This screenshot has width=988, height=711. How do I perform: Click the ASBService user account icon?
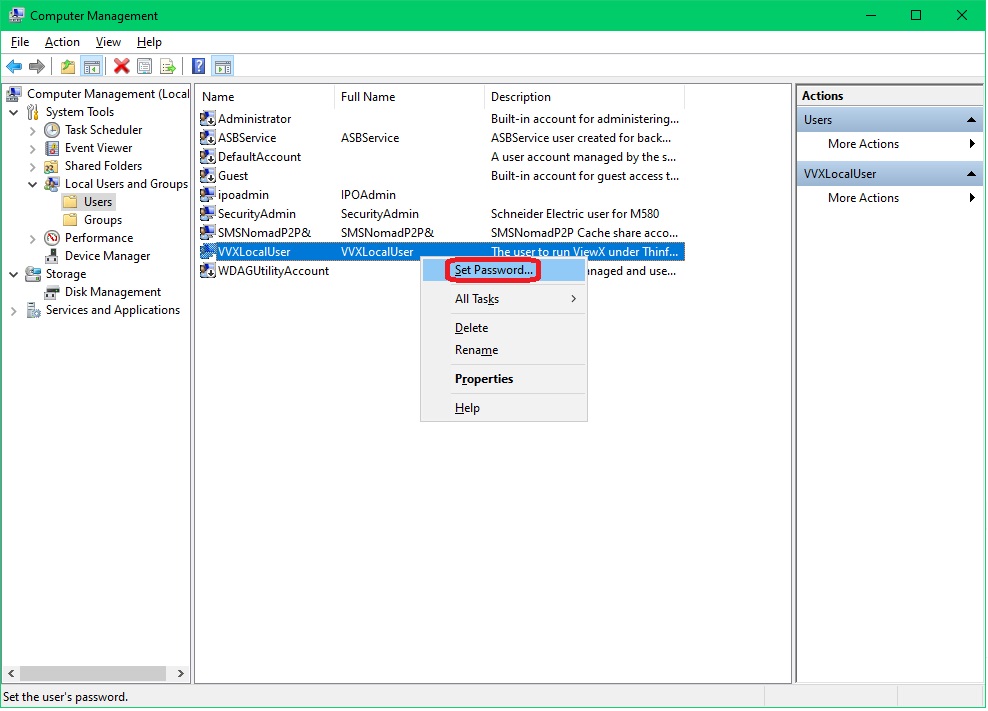click(x=207, y=137)
